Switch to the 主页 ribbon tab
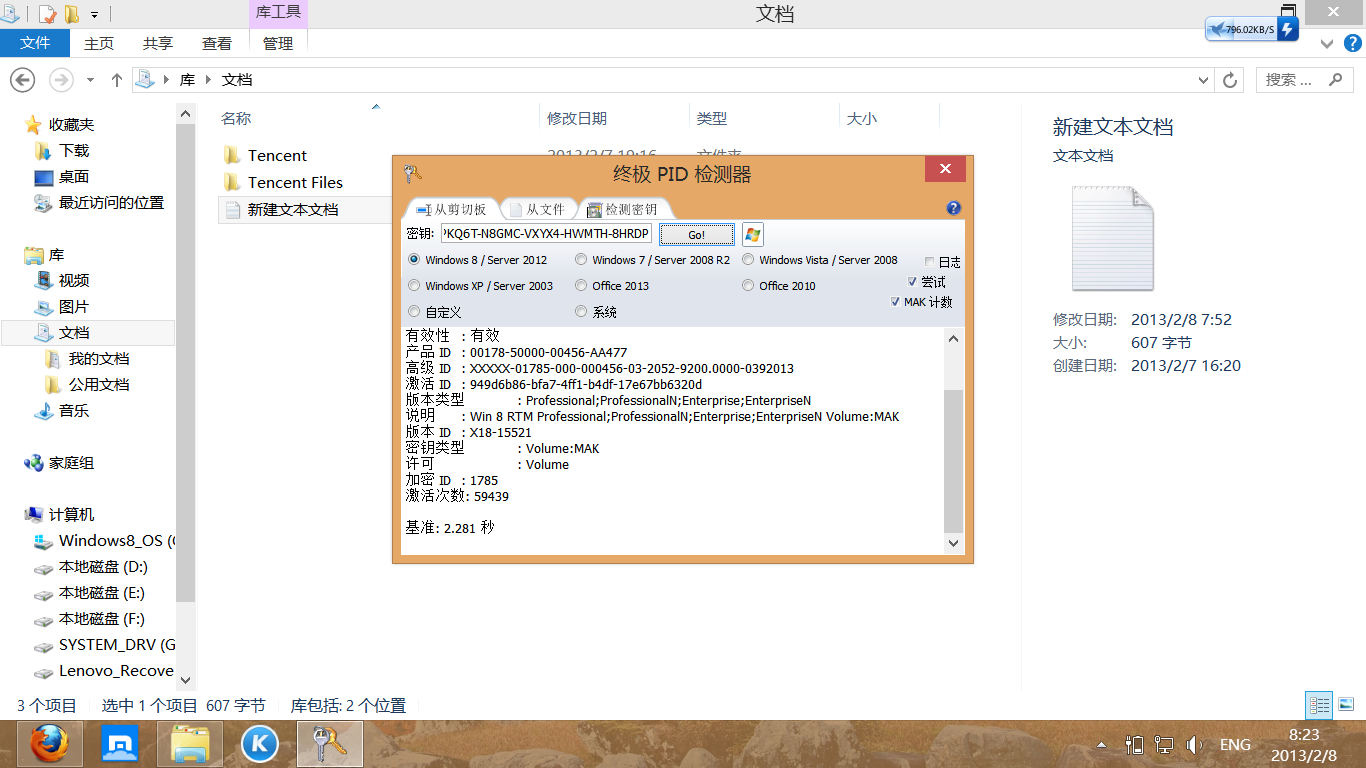Screen dimensions: 1366x768 pos(99,43)
